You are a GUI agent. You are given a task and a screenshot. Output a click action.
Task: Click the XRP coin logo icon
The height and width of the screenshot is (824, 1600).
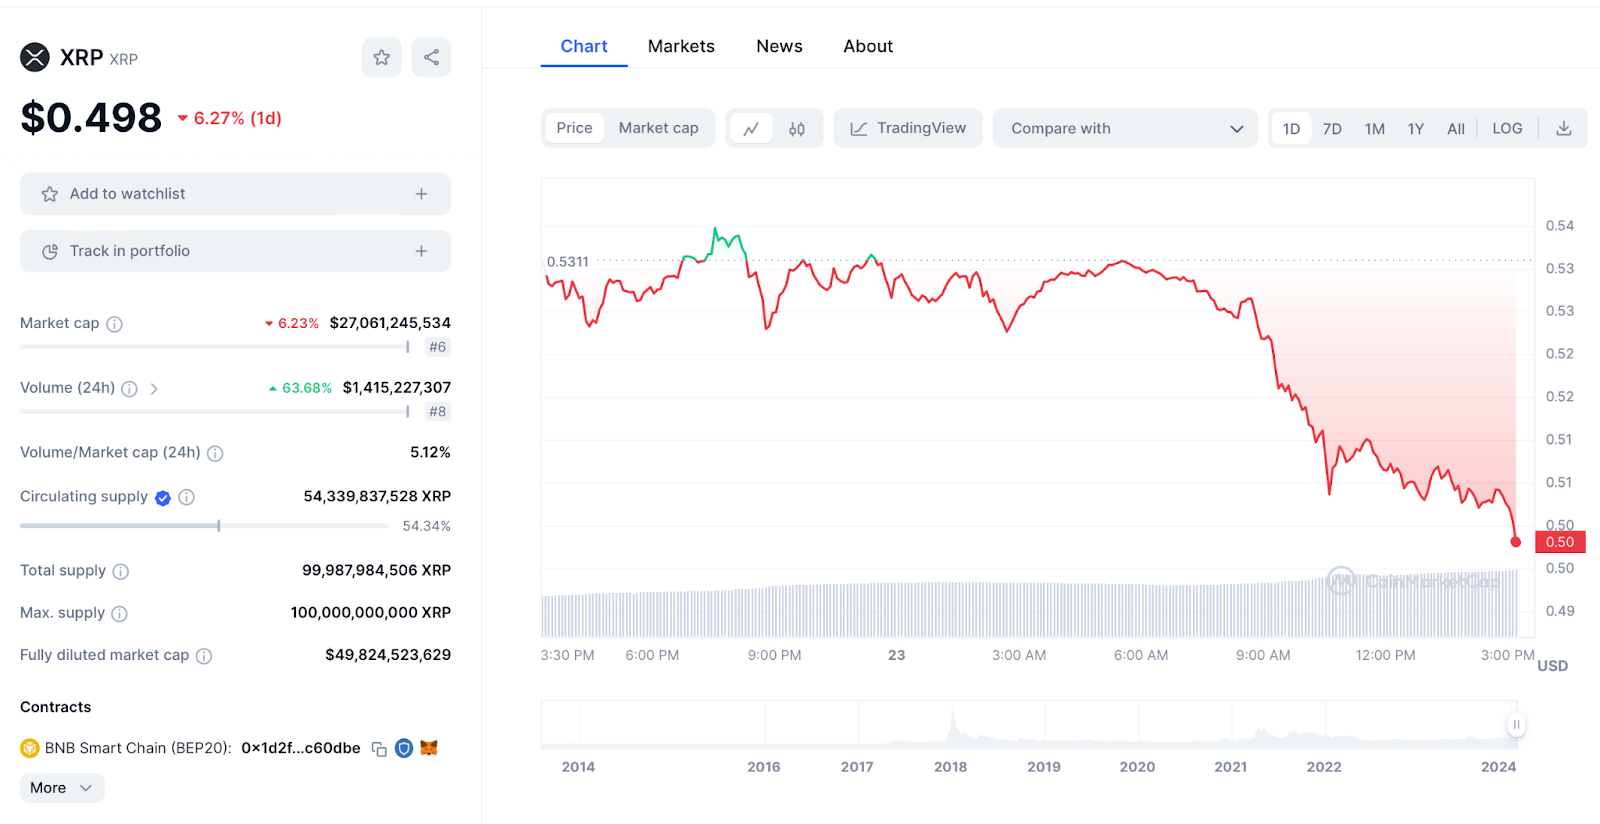(35, 58)
